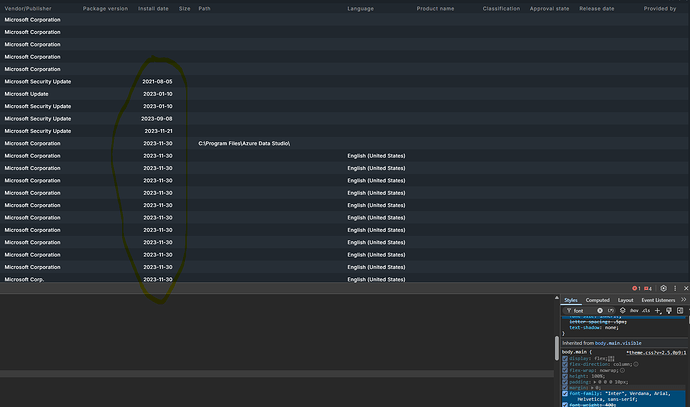Click the Elements panel scroll up arrow
This screenshot has width=690, height=407.
(557, 298)
